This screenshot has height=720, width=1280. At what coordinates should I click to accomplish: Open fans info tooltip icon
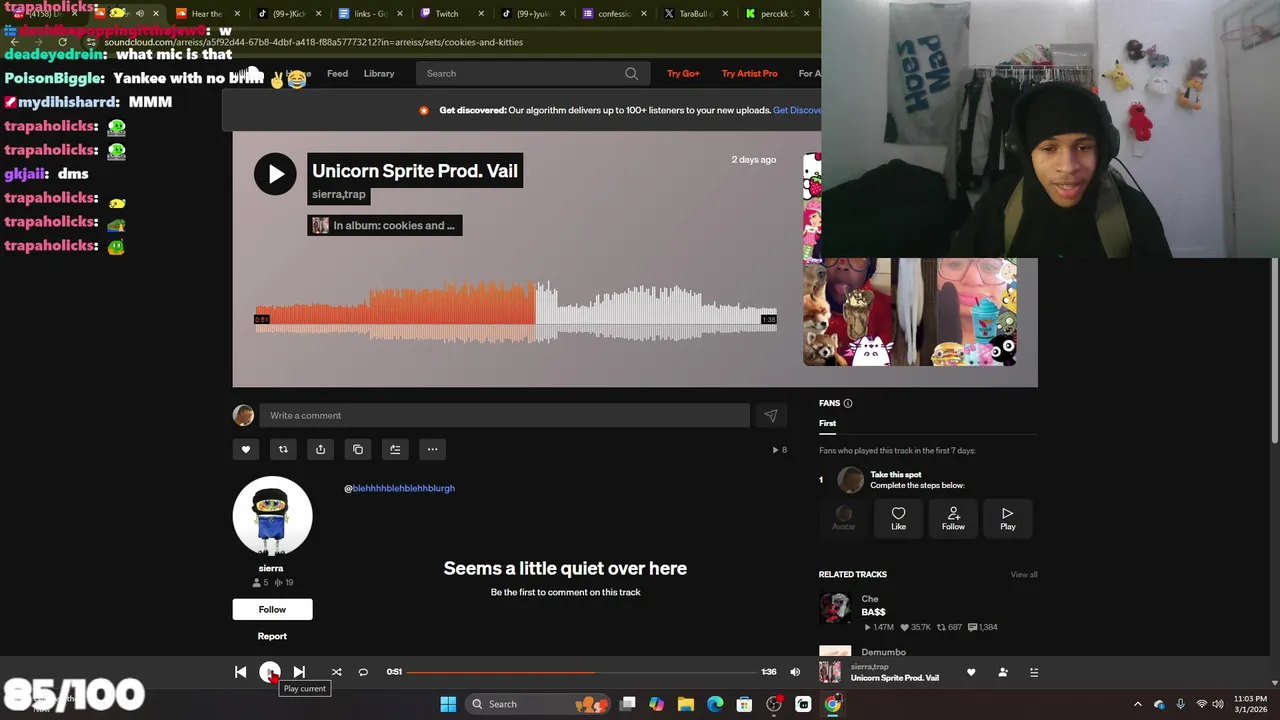(848, 403)
